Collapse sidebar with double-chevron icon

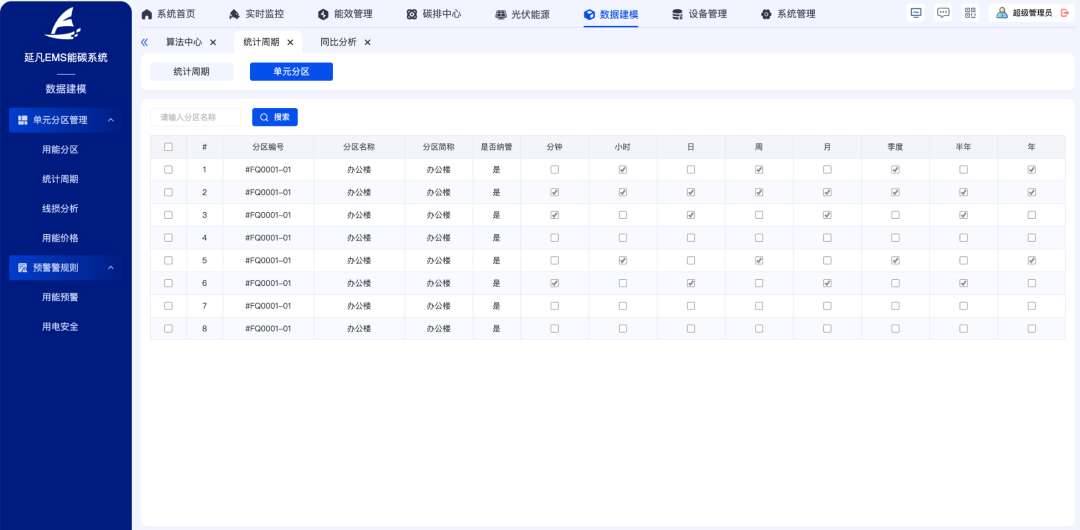tap(145, 42)
